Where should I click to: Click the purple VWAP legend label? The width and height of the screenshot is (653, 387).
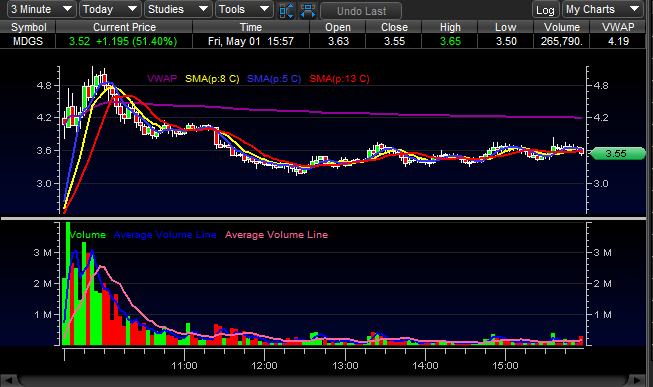(x=162, y=78)
